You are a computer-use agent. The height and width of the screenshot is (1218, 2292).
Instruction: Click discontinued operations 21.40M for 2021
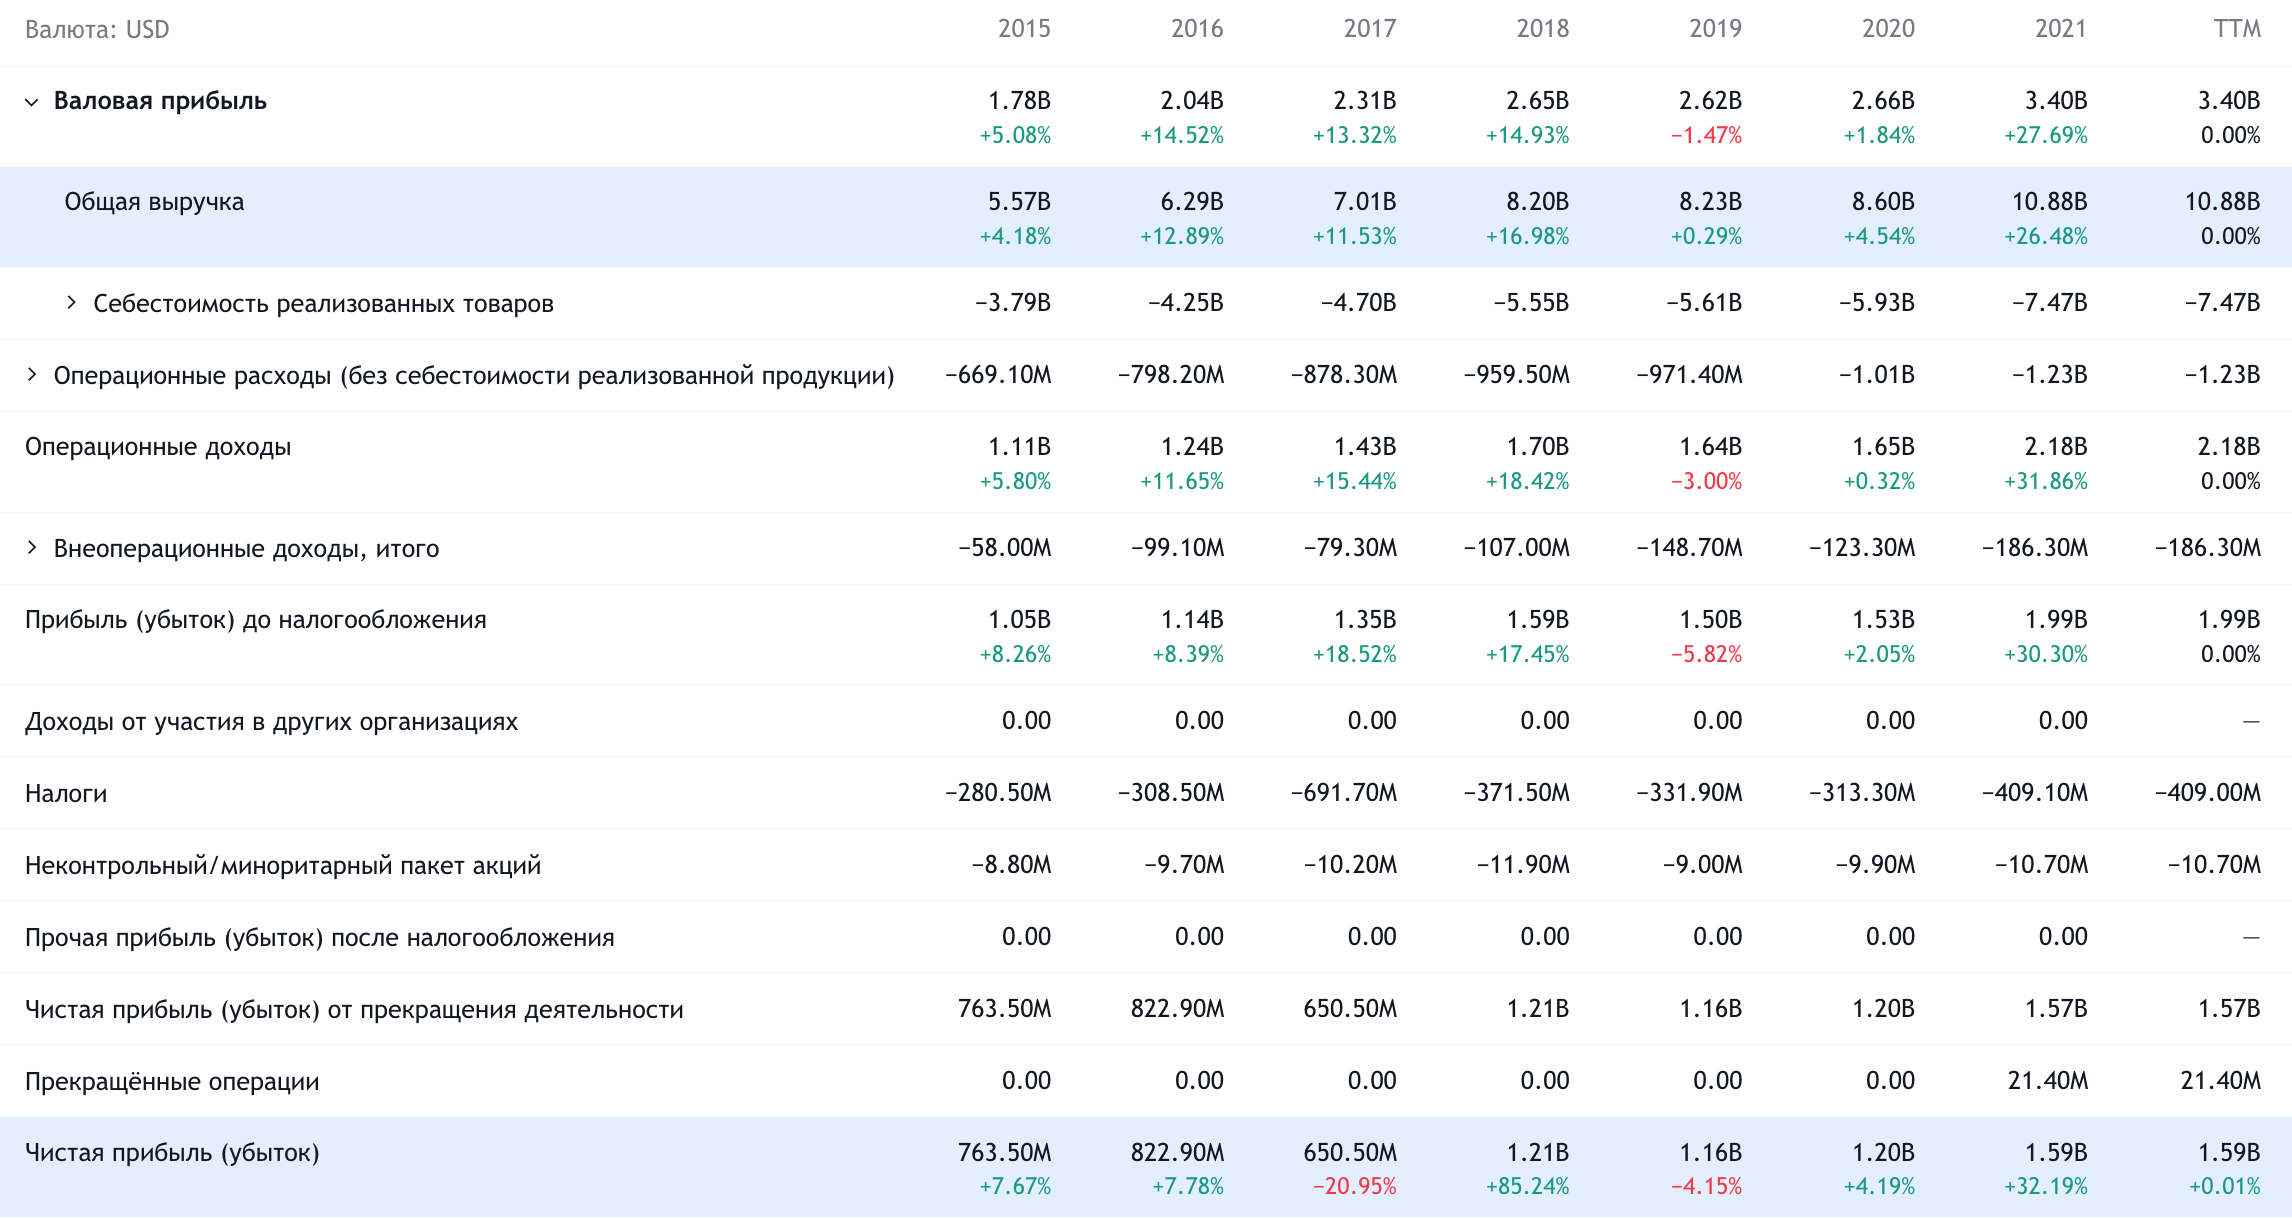2048,1081
